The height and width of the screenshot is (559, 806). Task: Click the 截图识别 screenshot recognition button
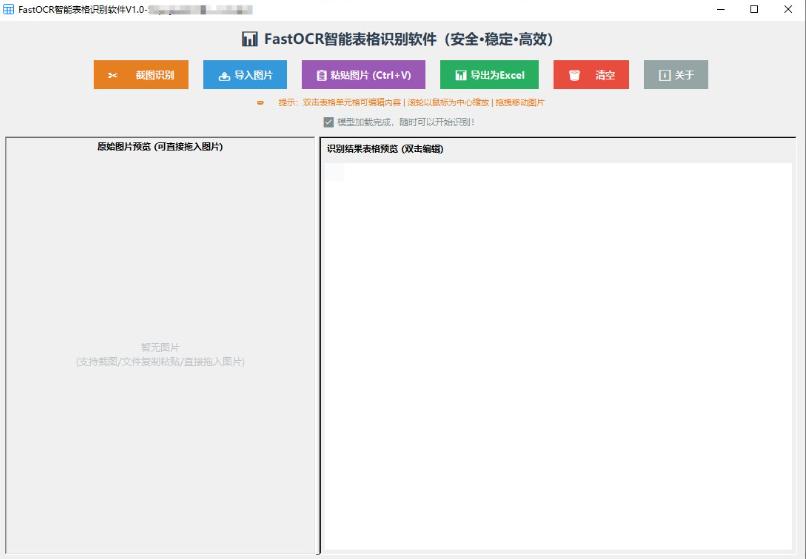[141, 75]
